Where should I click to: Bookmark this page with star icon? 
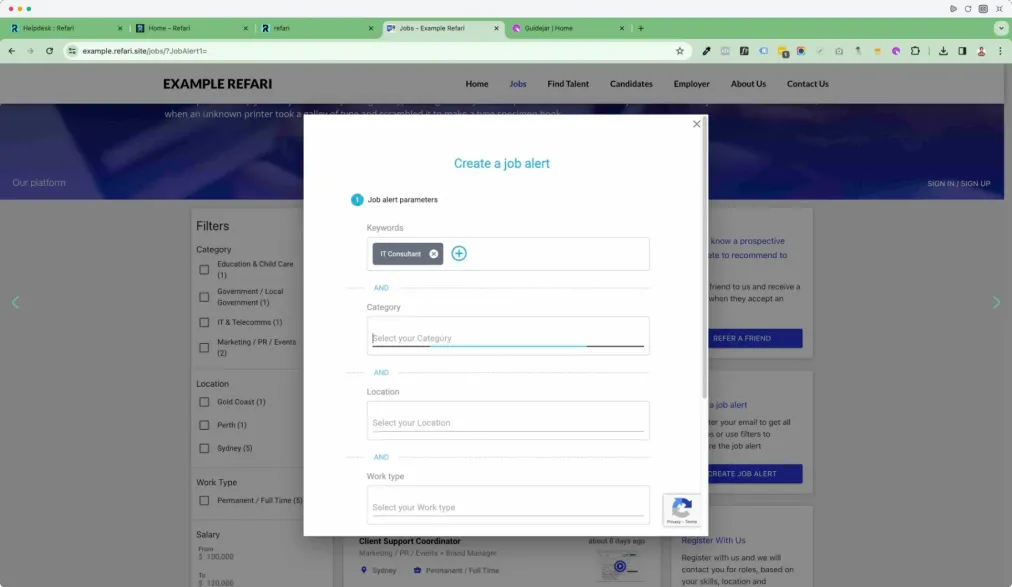[680, 51]
